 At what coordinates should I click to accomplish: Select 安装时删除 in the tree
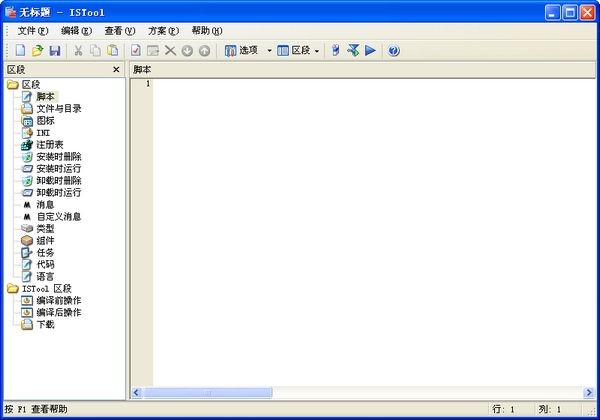click(59, 156)
